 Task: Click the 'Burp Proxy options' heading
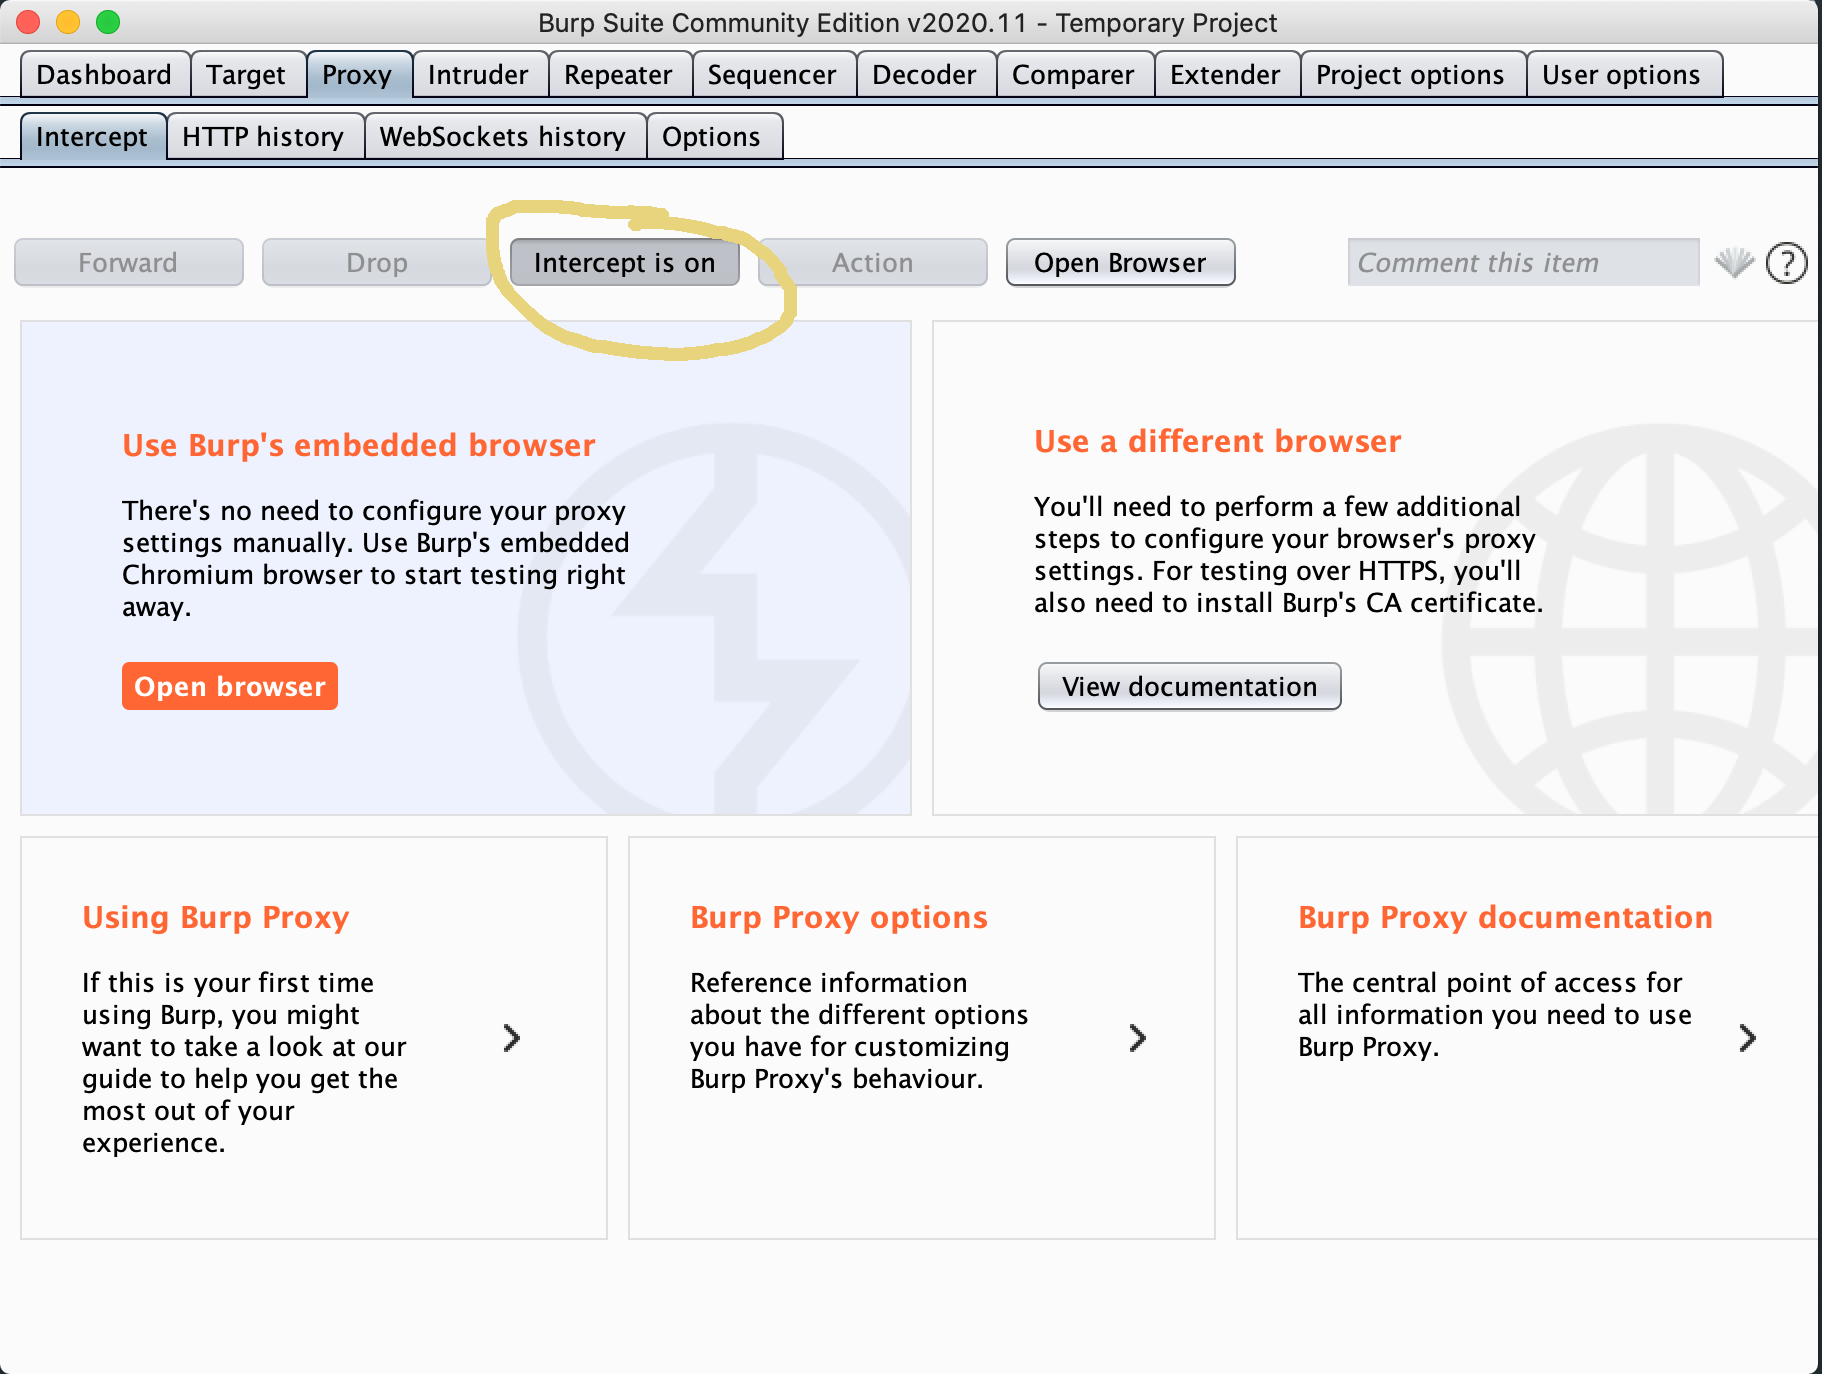[x=839, y=917]
